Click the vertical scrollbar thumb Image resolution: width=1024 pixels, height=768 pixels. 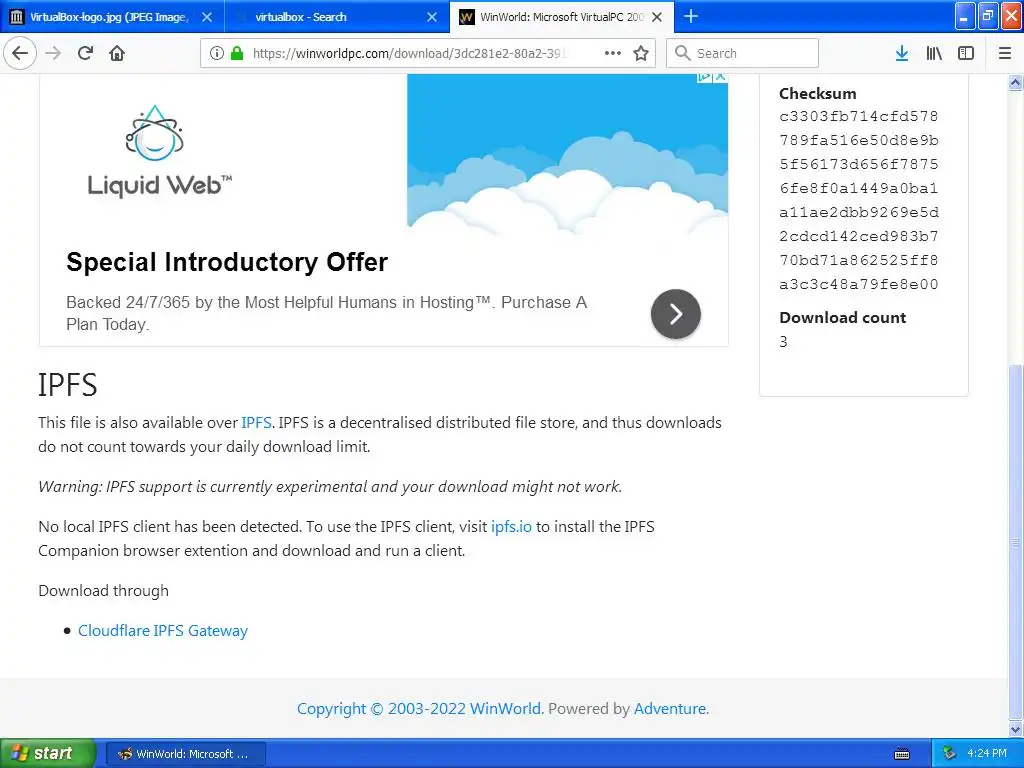tap(1016, 541)
